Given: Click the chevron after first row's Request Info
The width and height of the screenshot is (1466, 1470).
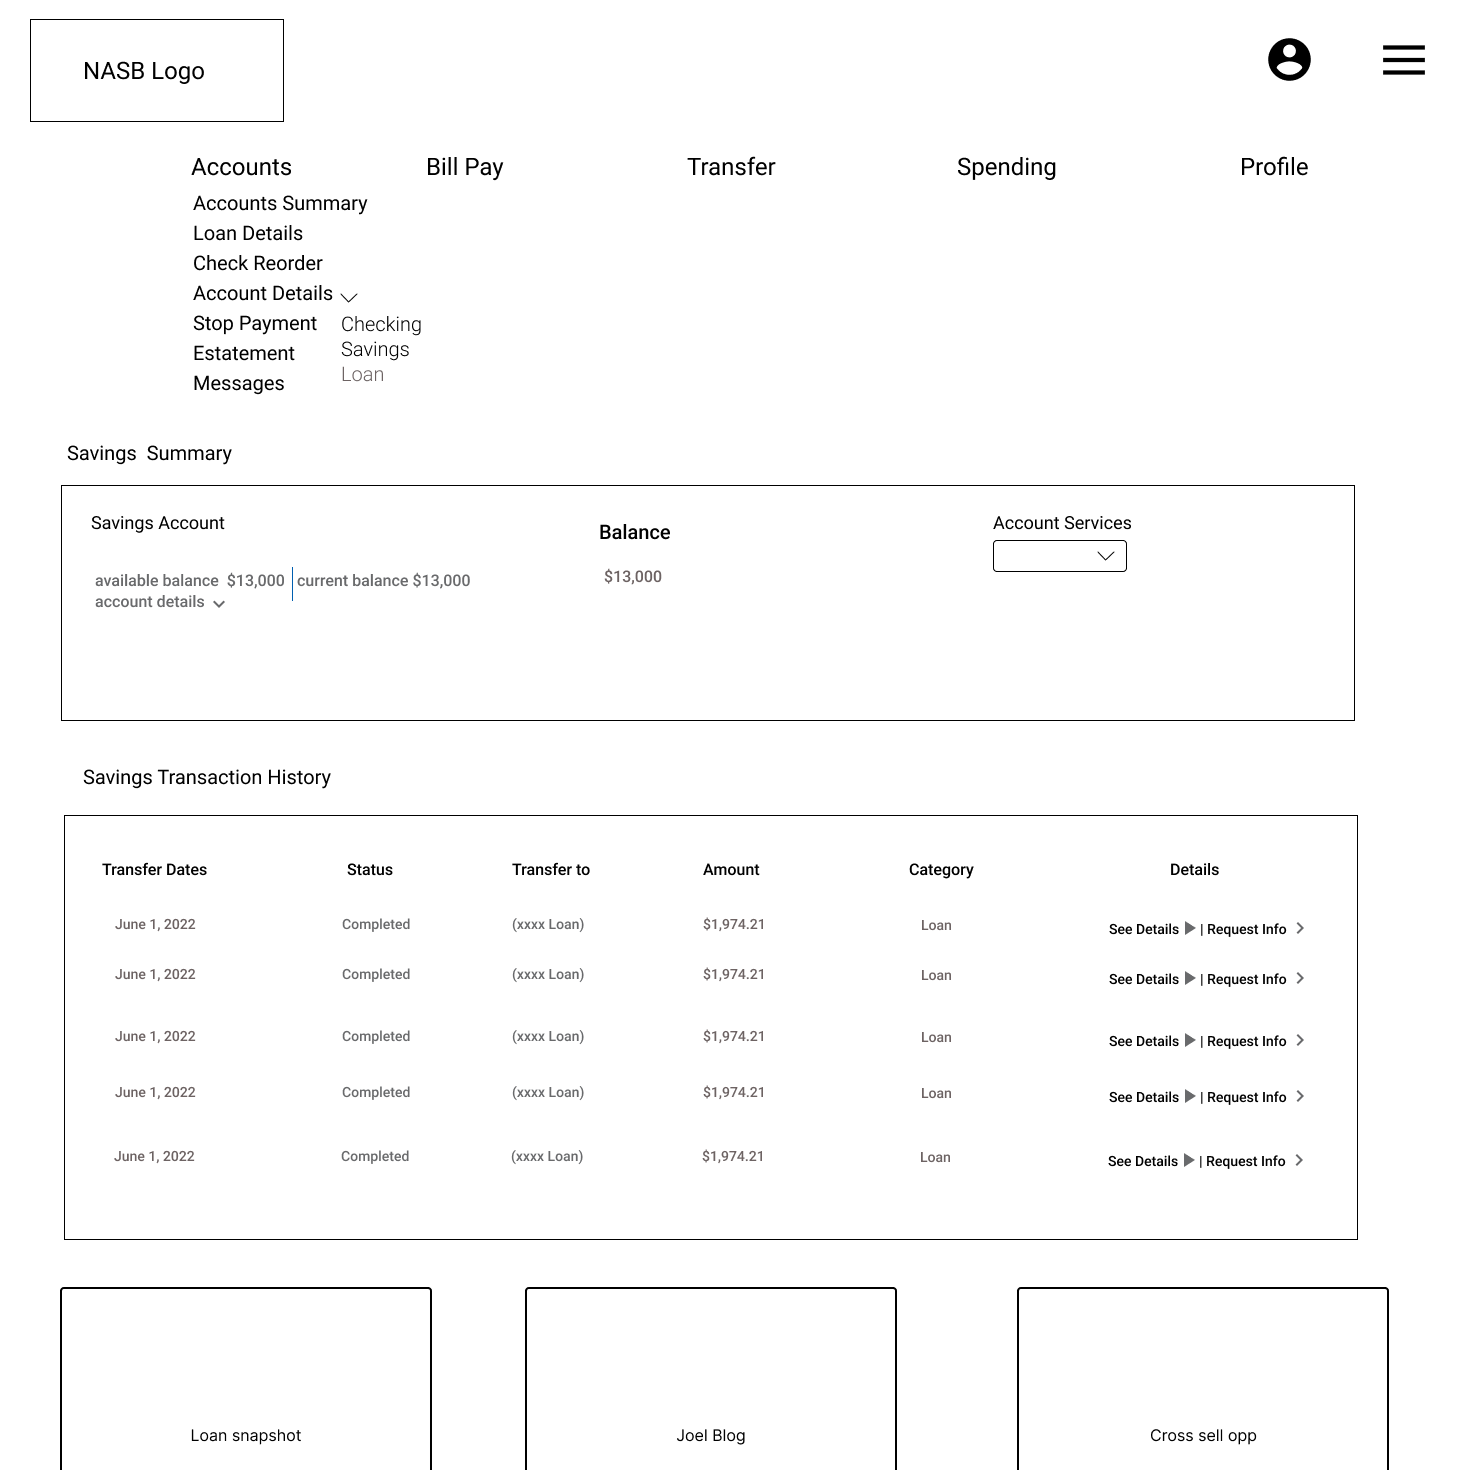Looking at the screenshot, I should [x=1300, y=928].
